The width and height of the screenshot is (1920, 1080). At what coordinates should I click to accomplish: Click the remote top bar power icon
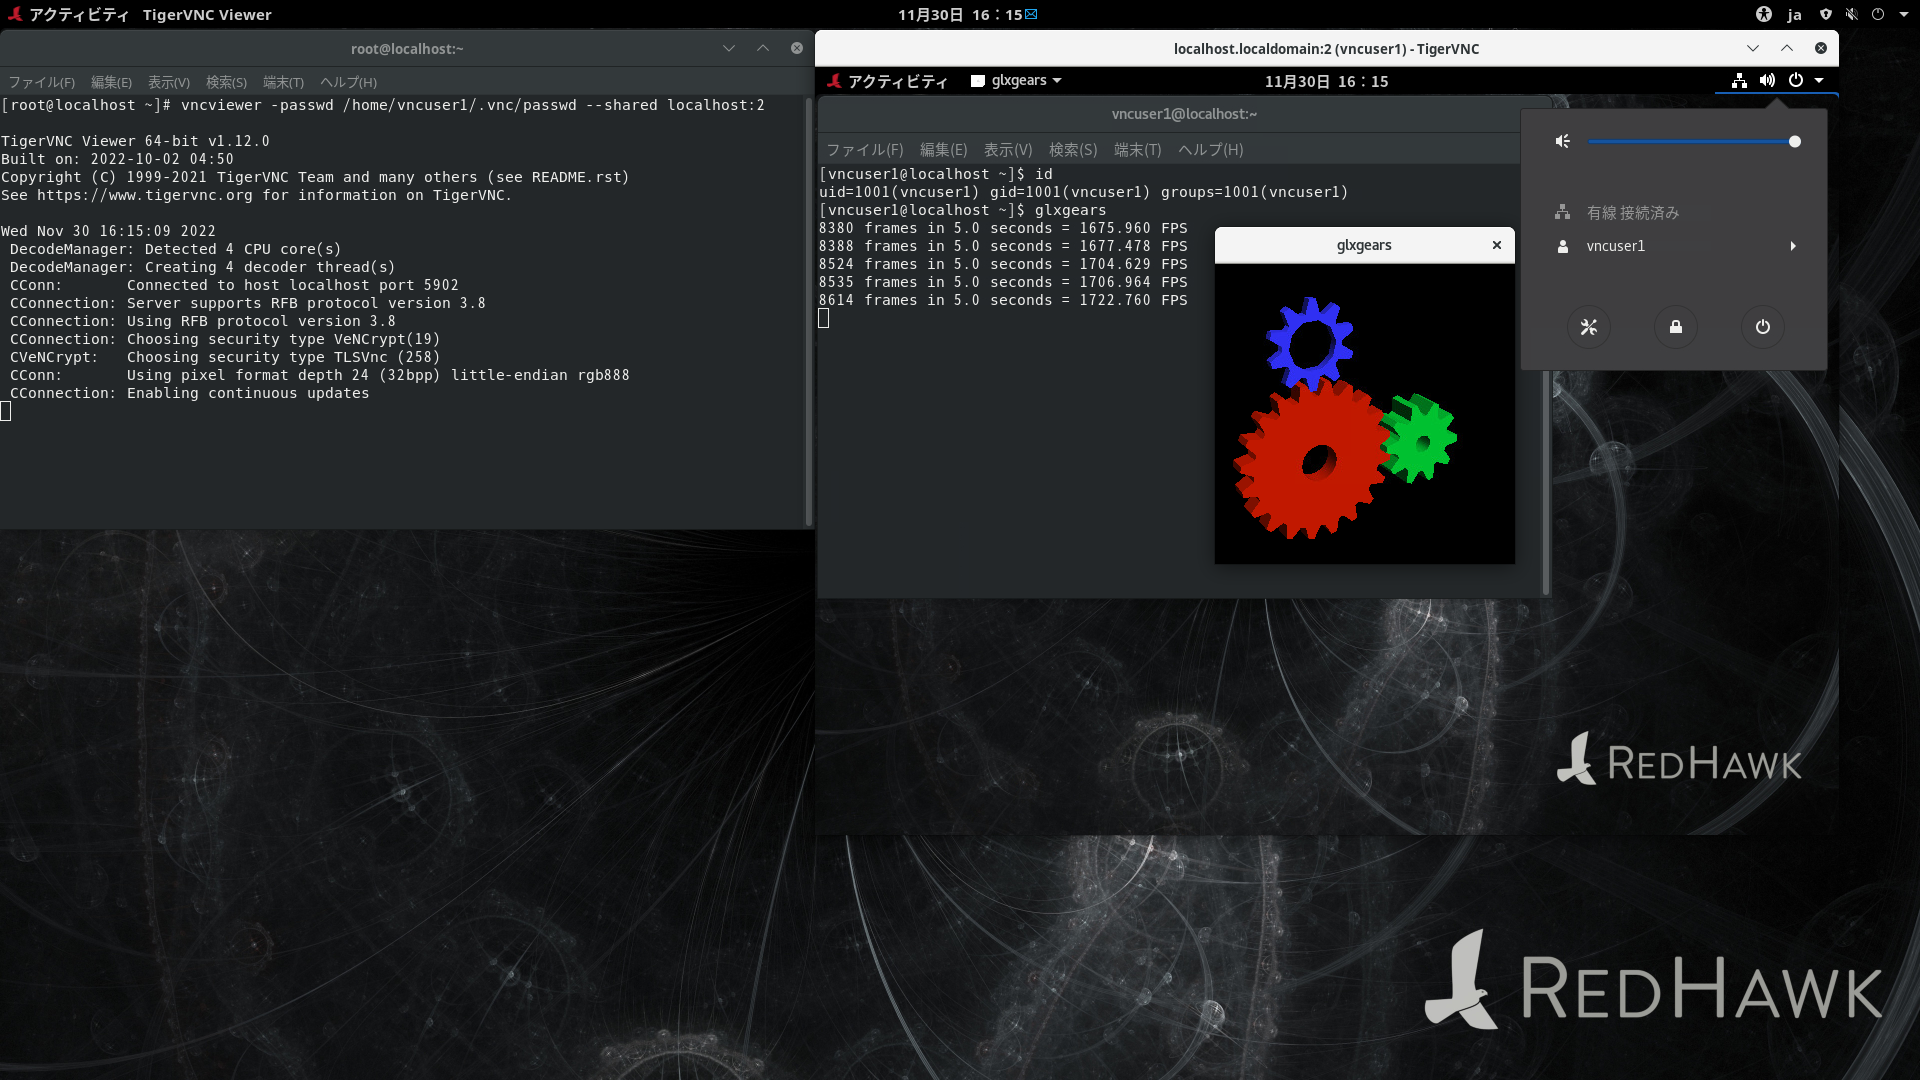pos(1796,80)
